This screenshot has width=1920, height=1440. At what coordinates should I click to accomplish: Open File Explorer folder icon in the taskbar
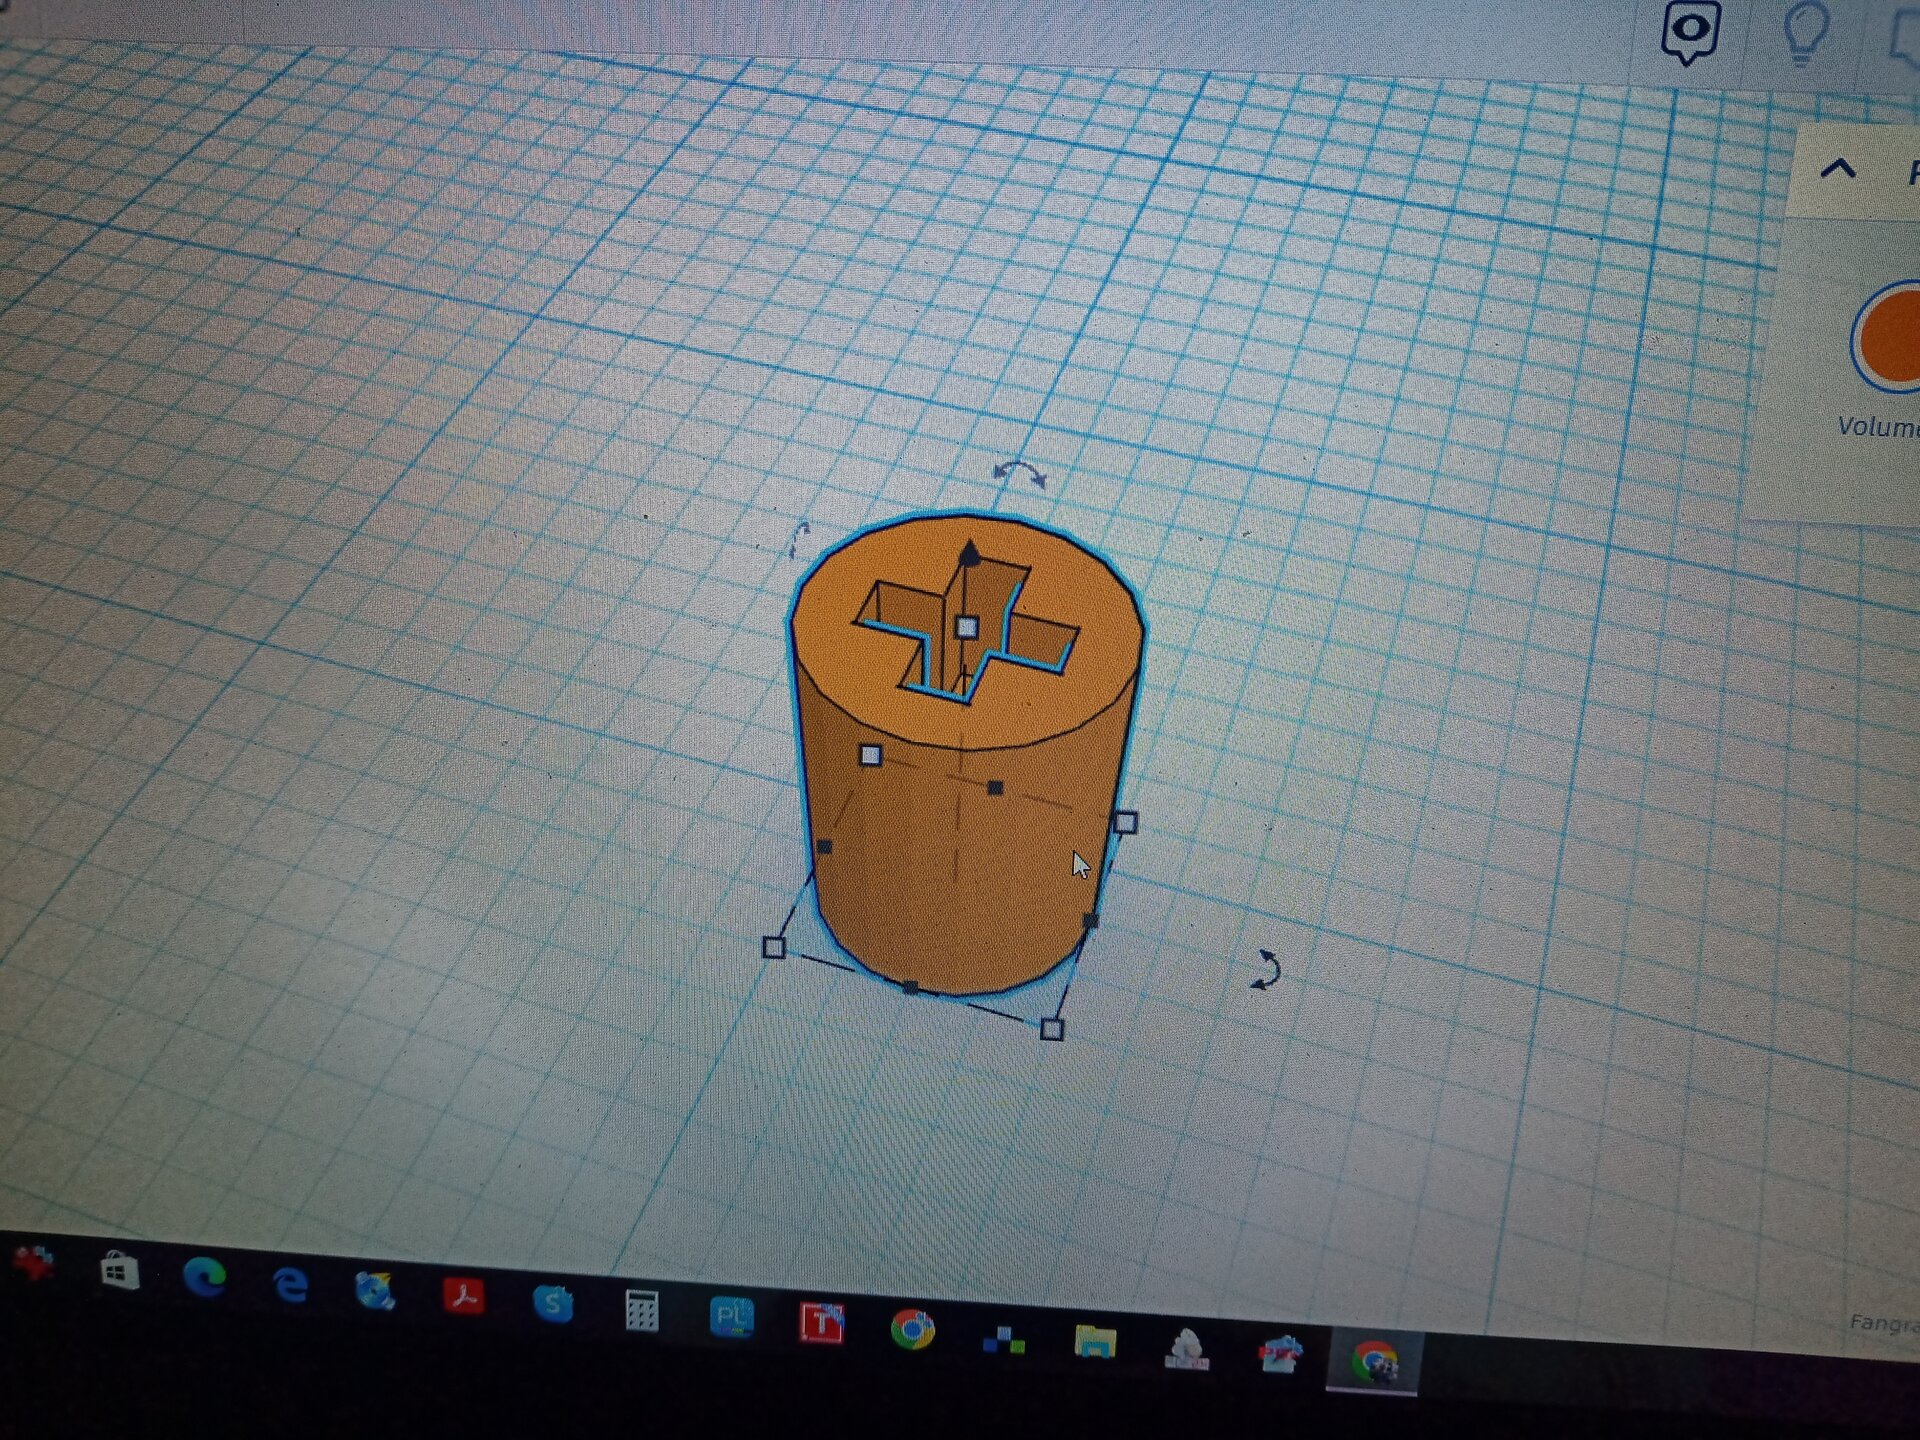pyautogui.click(x=1095, y=1340)
